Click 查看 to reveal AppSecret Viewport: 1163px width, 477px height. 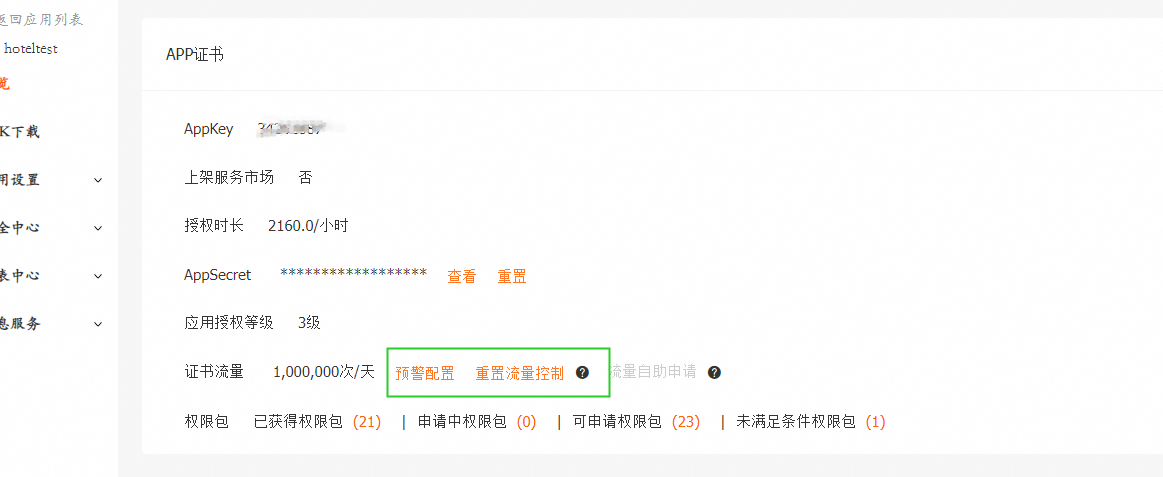(x=461, y=277)
